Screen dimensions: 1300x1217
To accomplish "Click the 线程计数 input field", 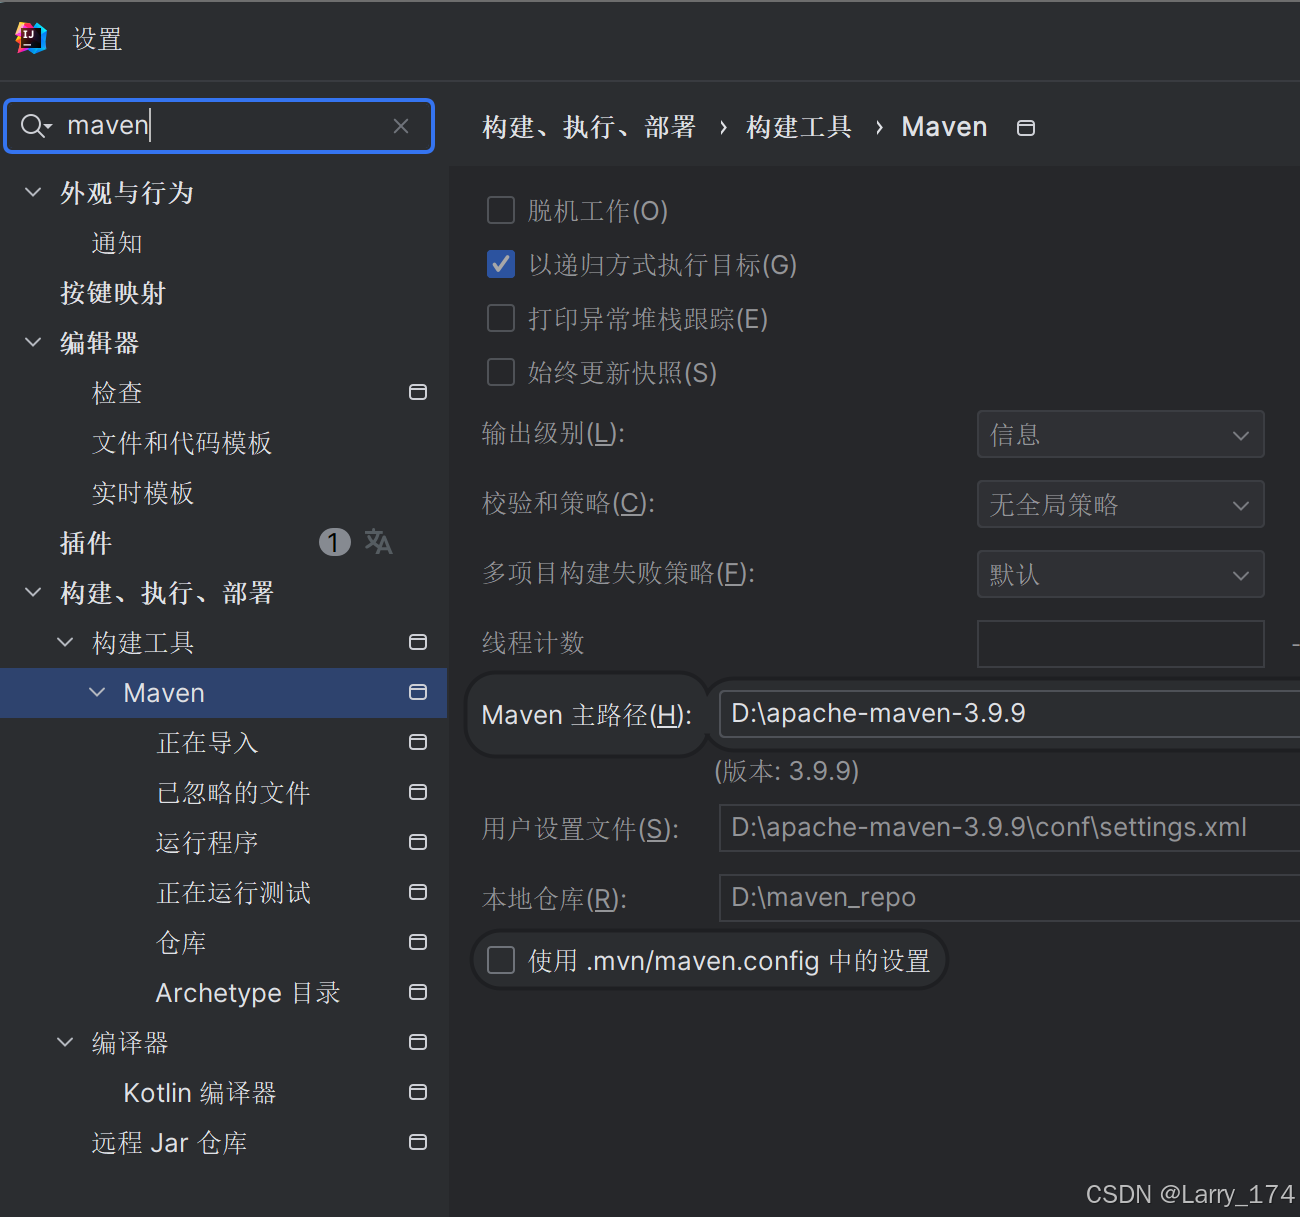I will (x=1120, y=643).
